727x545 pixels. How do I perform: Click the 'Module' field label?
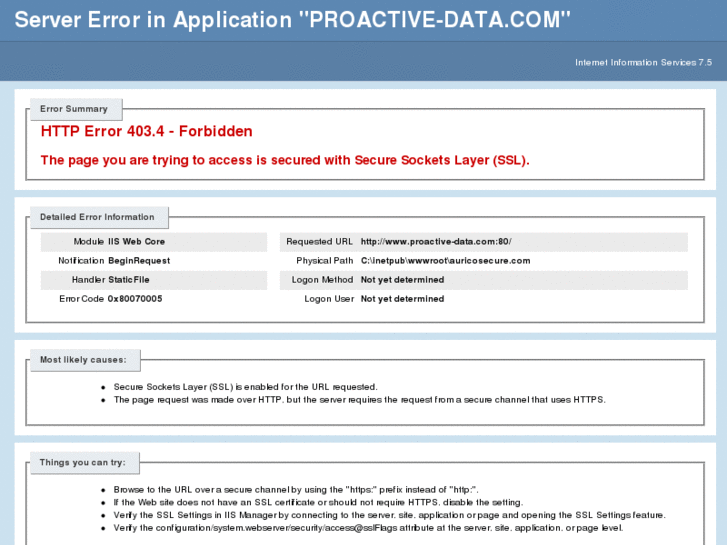pyautogui.click(x=89, y=242)
